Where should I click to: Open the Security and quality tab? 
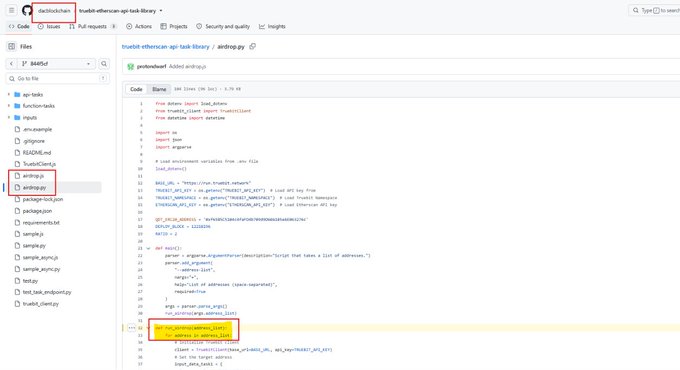[x=223, y=26]
